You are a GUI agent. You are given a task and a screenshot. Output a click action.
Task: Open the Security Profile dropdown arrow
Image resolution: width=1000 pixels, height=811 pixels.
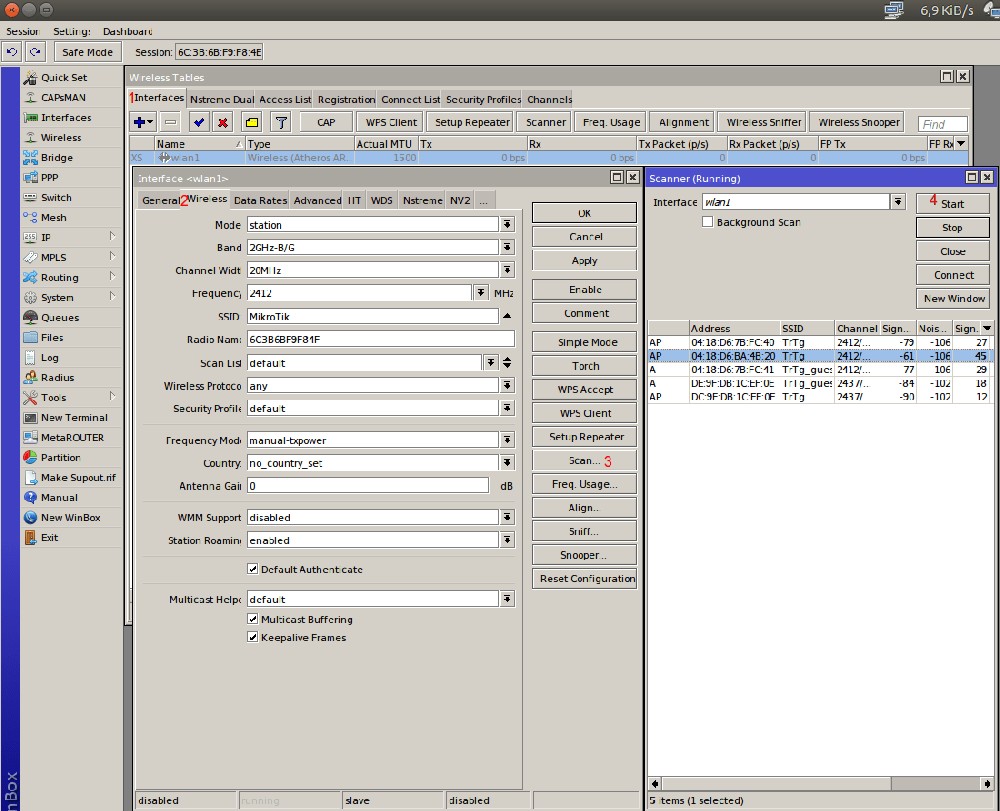507,408
